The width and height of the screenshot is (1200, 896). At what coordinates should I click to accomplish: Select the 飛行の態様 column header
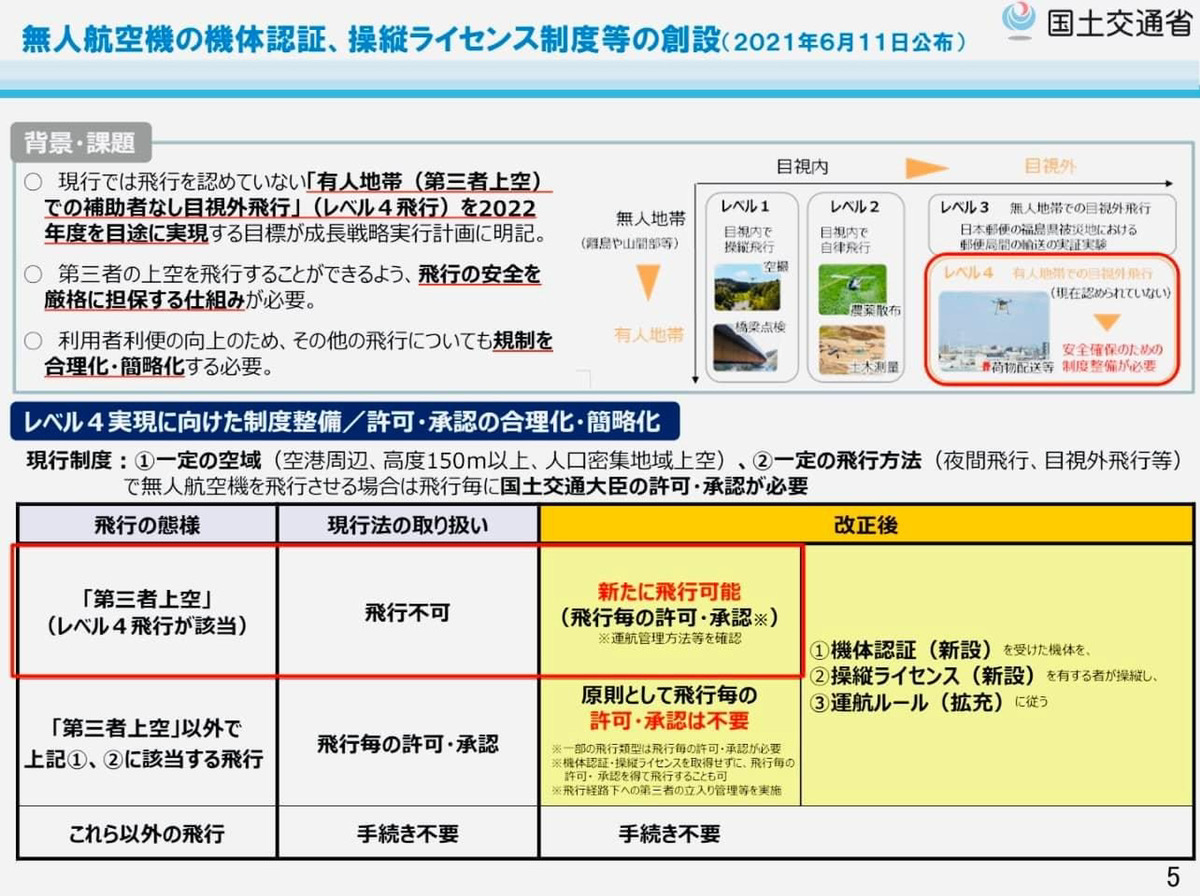click(146, 525)
